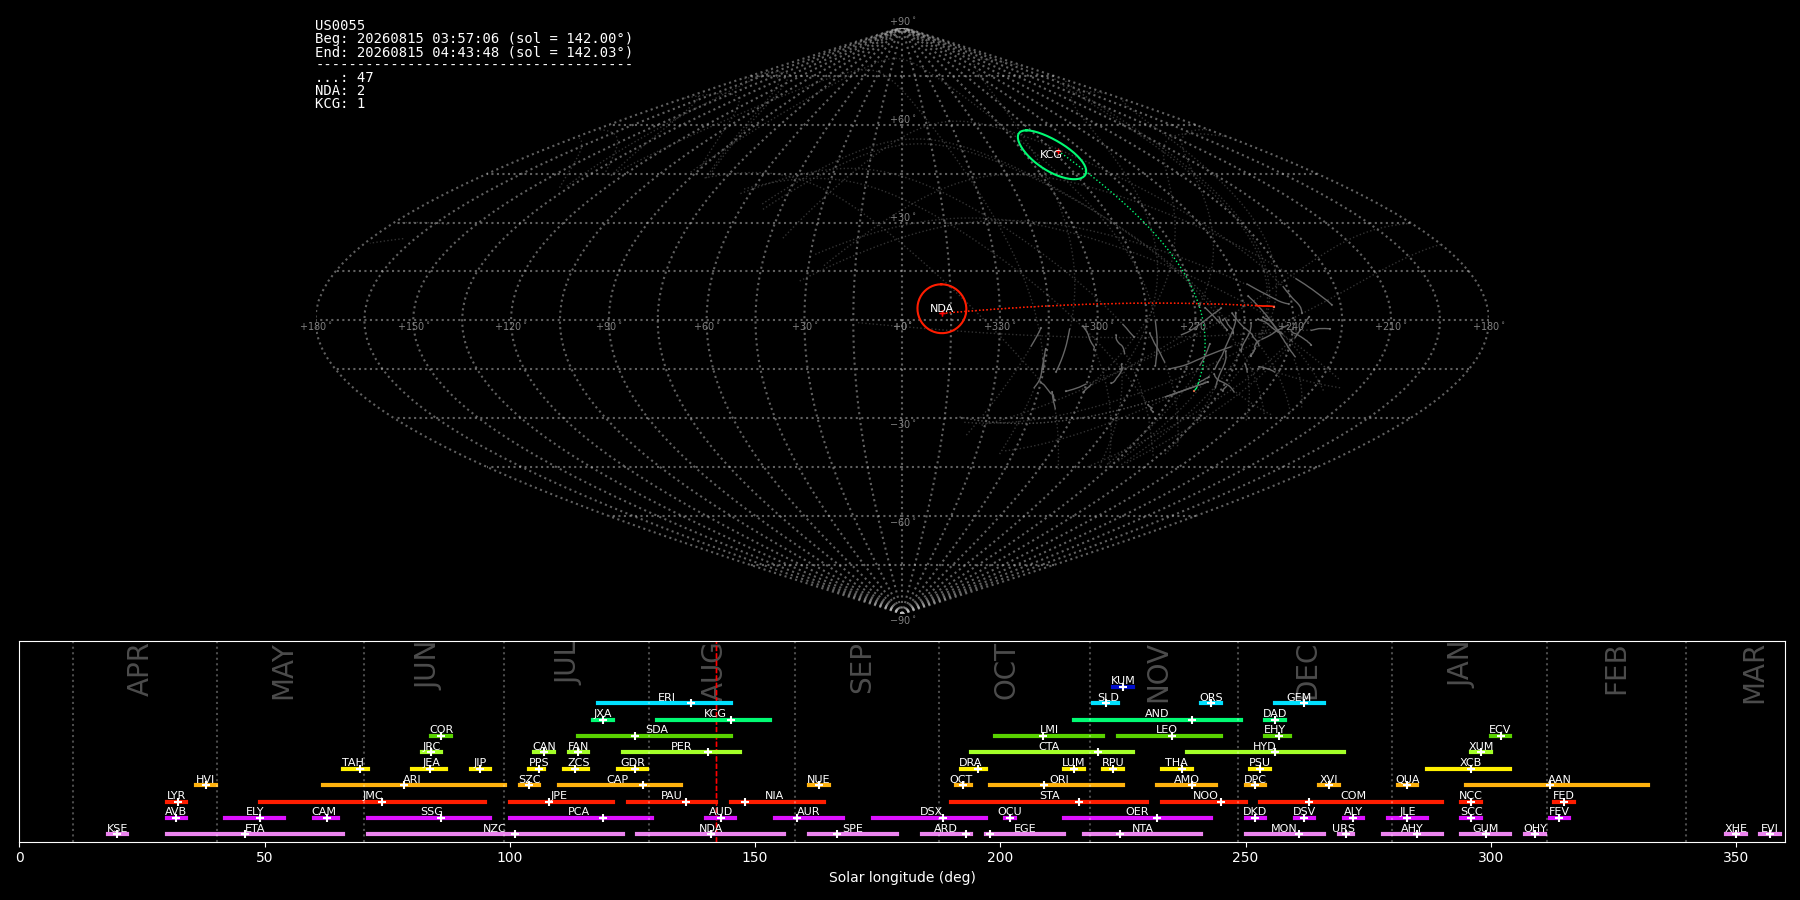Click the MAR month label
This screenshot has width=1800, height=900.
click(x=1754, y=675)
